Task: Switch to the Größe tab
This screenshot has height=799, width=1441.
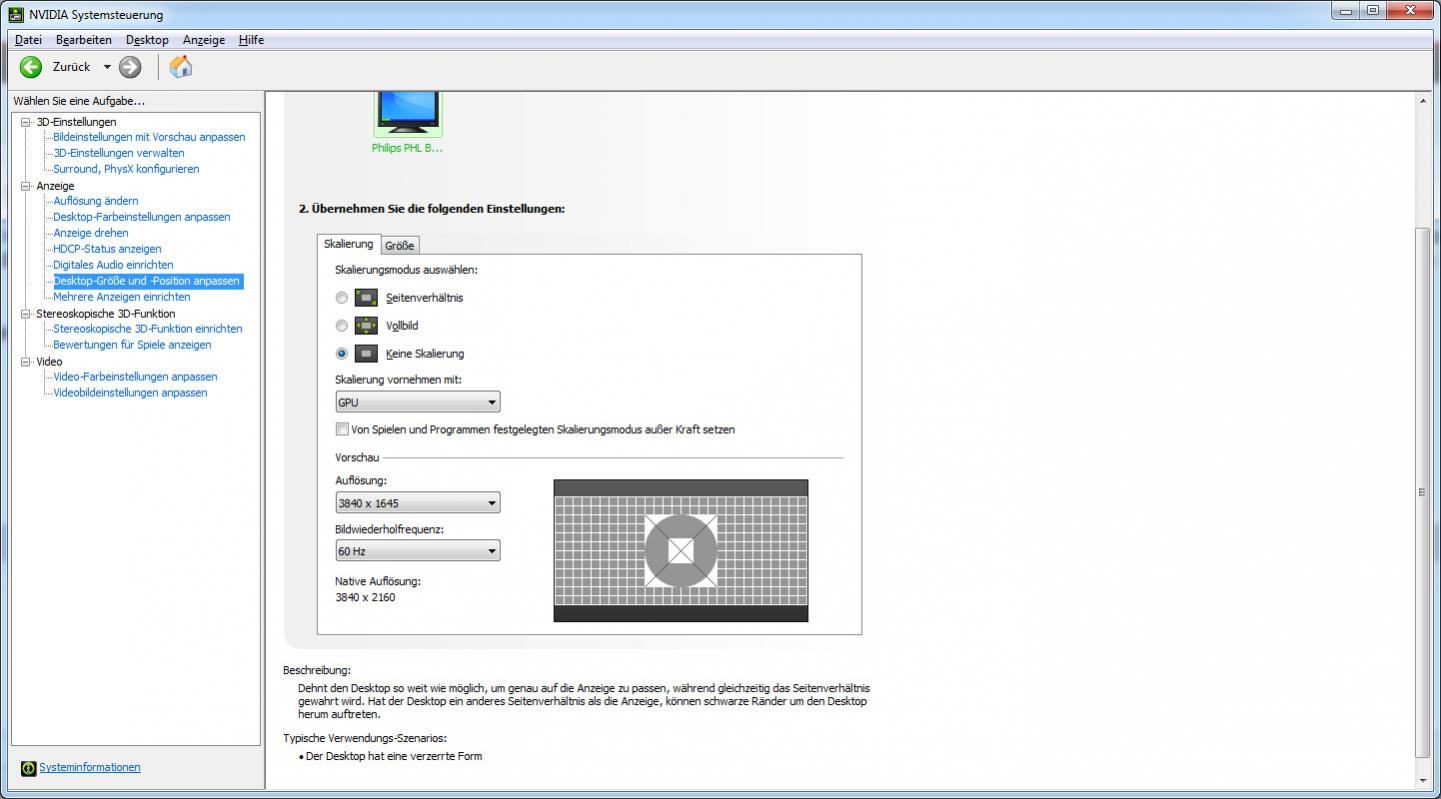Action: [x=399, y=245]
